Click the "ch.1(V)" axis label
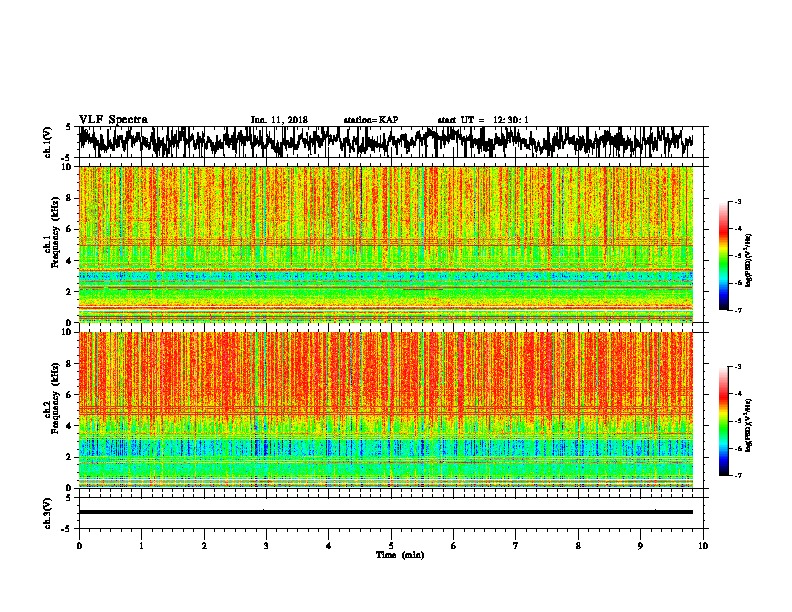The image size is (792, 612). click(48, 142)
